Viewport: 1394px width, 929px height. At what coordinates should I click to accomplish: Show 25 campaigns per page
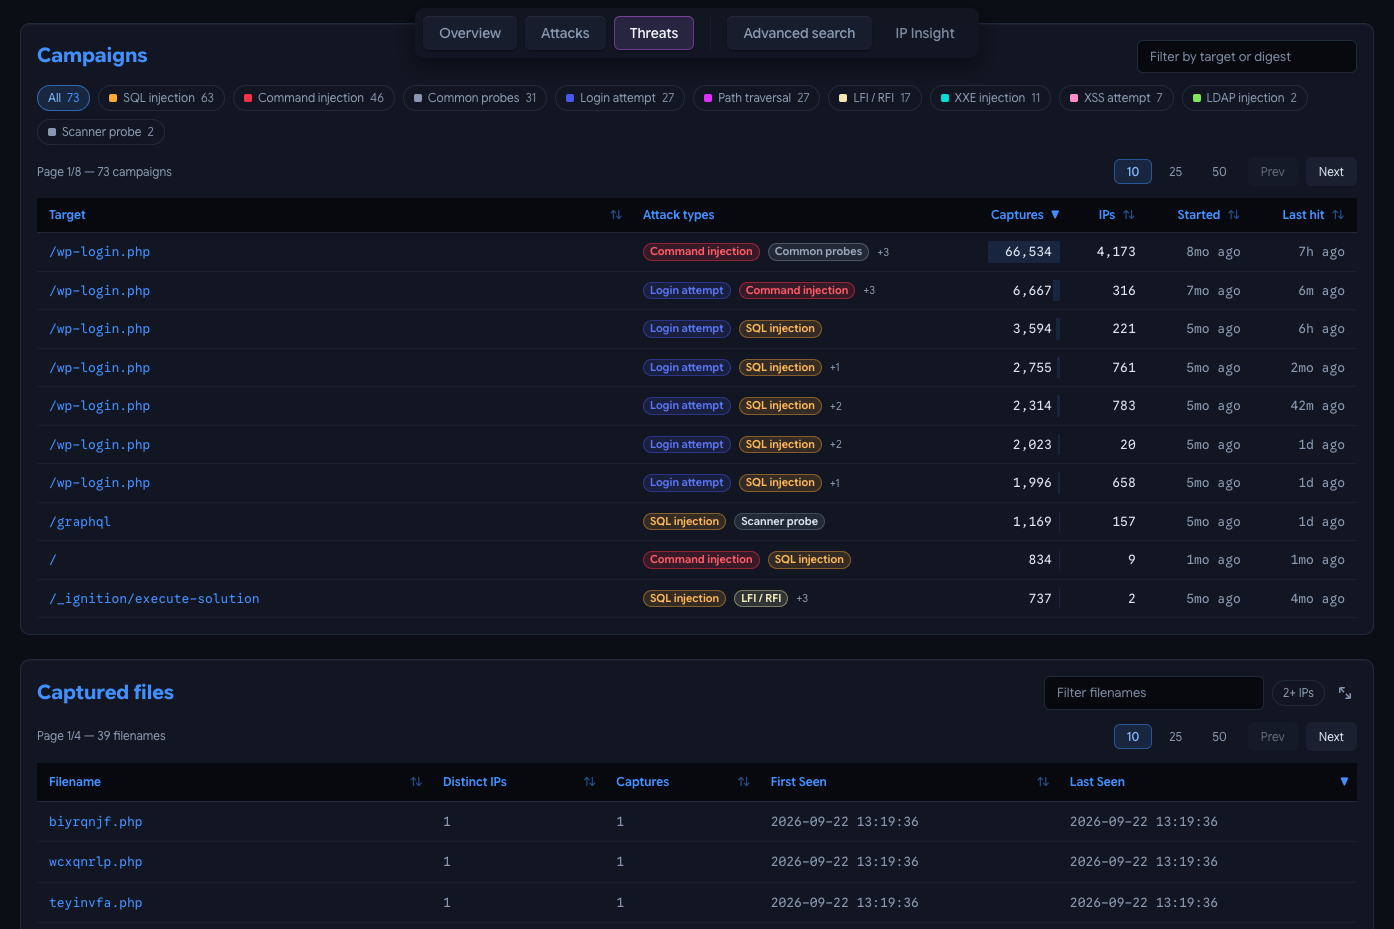tap(1176, 172)
